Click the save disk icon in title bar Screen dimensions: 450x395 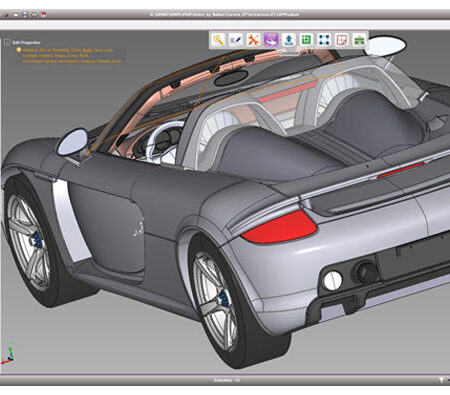[x=25, y=14]
